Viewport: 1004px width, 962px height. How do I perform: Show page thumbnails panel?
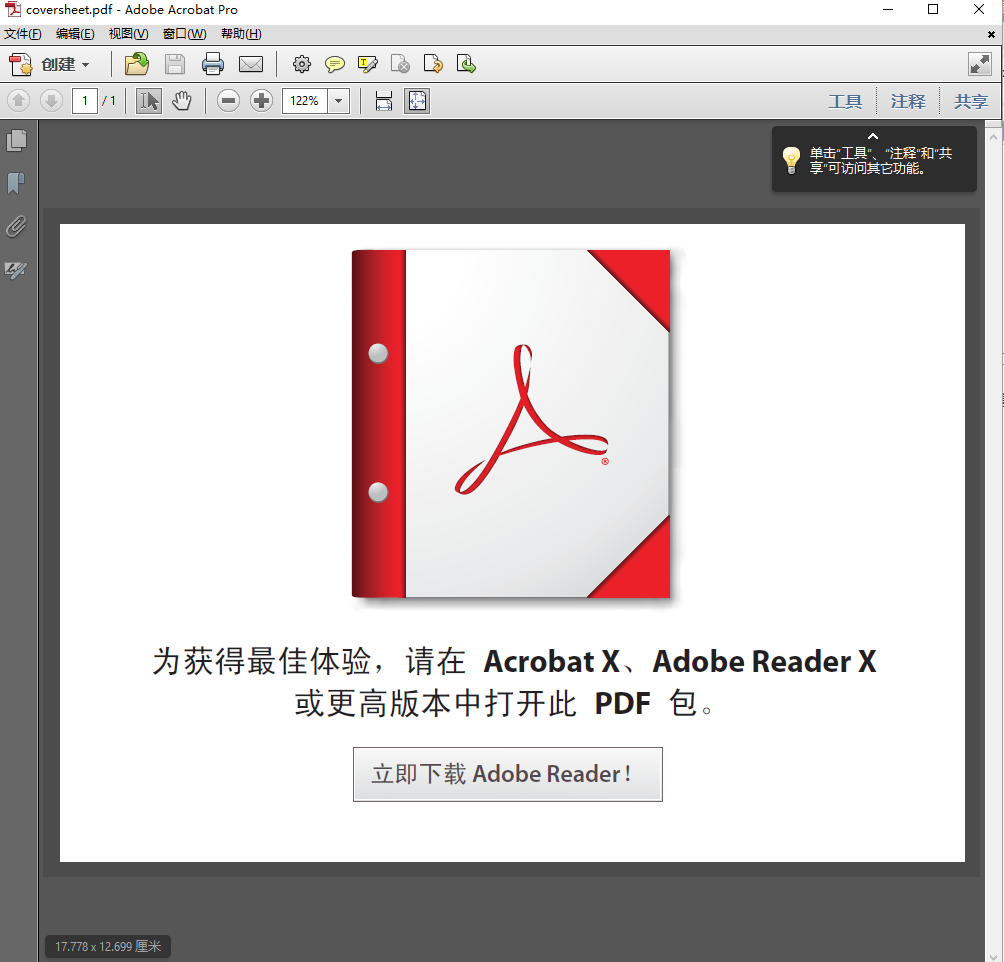click(x=17, y=140)
